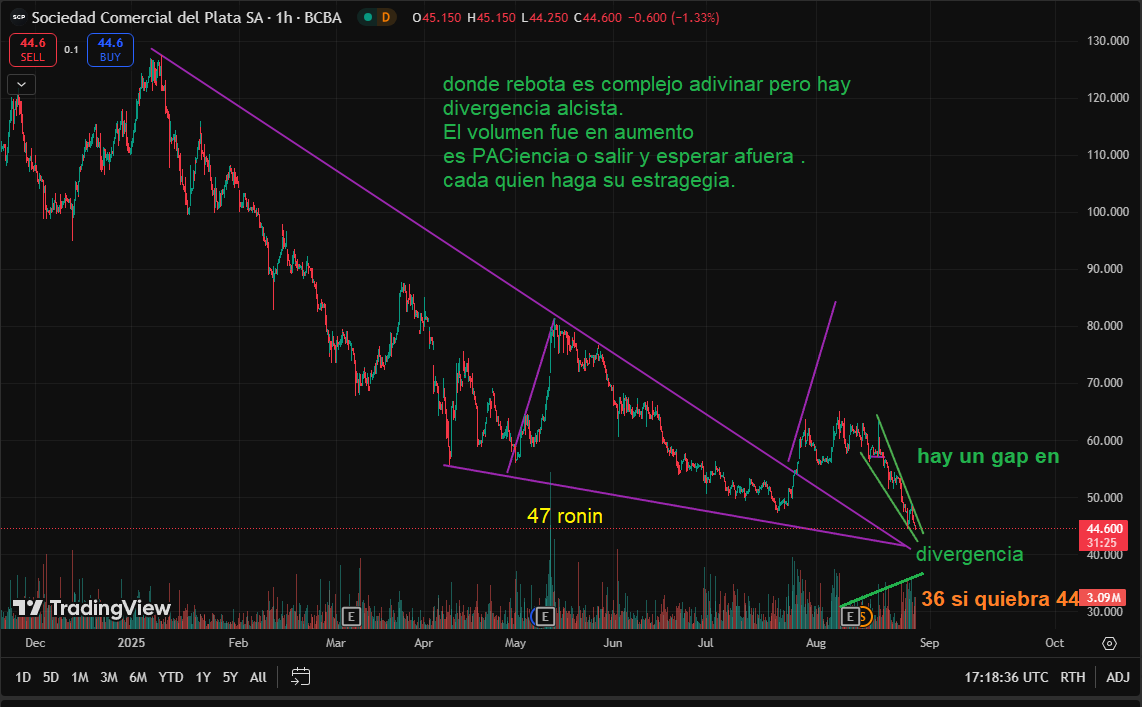The height and width of the screenshot is (707, 1142).
Task: Click the orange D delayed-data indicator
Action: (386, 17)
